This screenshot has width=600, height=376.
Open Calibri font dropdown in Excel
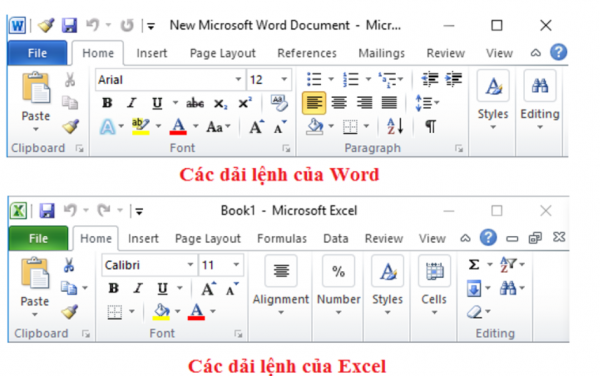click(x=190, y=265)
